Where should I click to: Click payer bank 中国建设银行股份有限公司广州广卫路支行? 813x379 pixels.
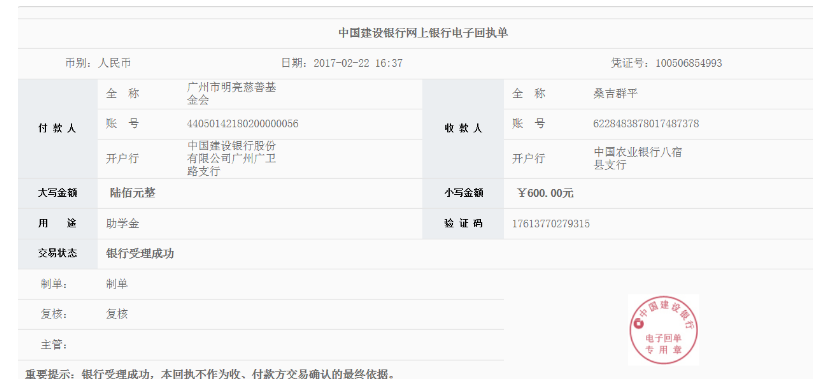(231, 159)
